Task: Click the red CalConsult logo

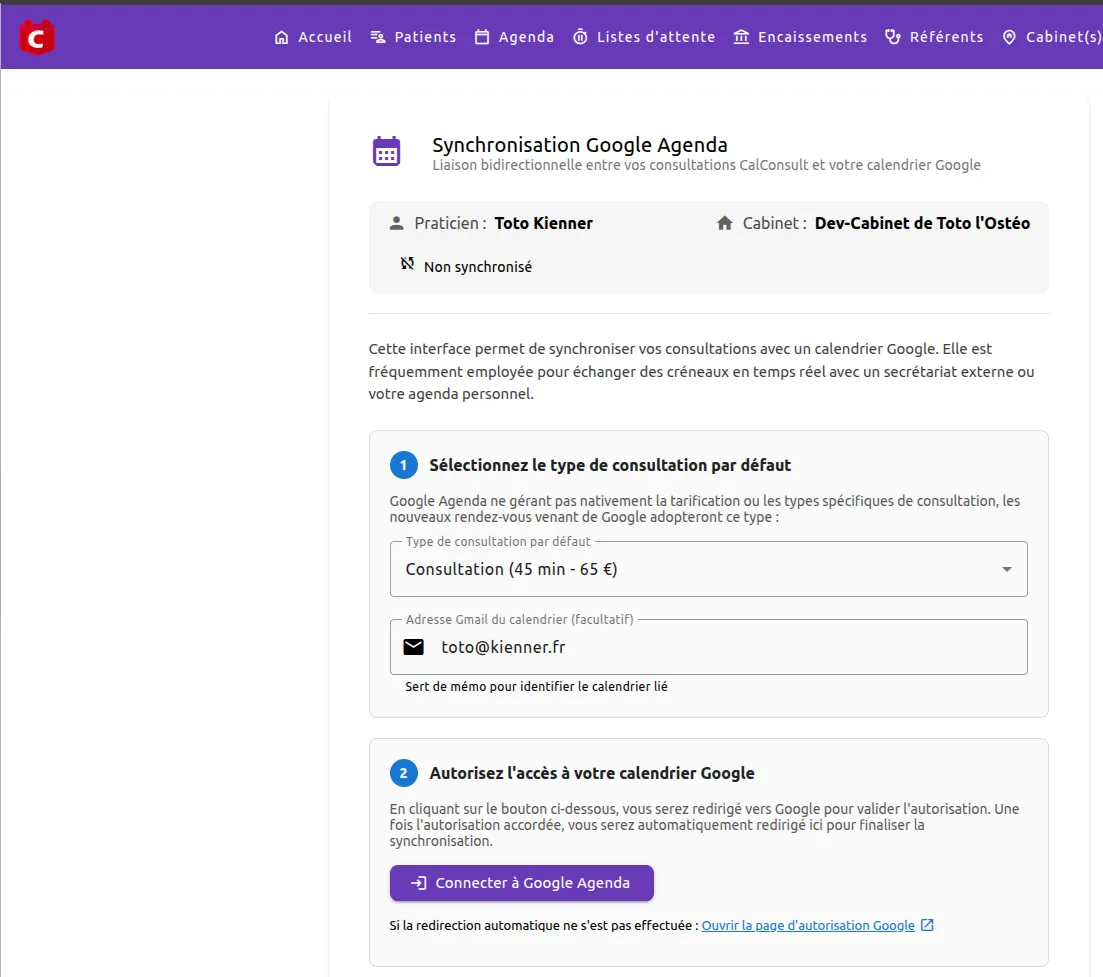Action: point(37,37)
